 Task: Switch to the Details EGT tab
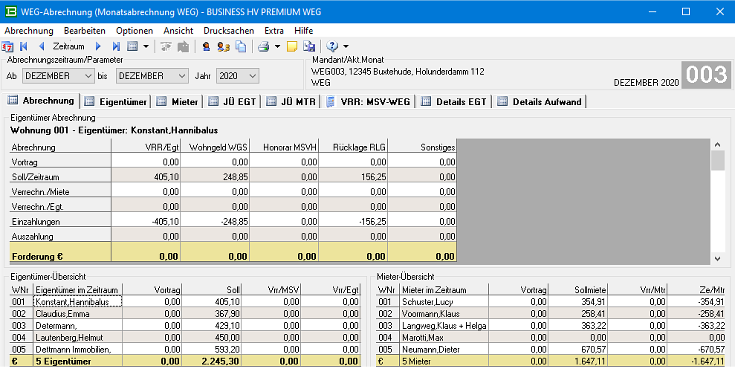coord(454,102)
